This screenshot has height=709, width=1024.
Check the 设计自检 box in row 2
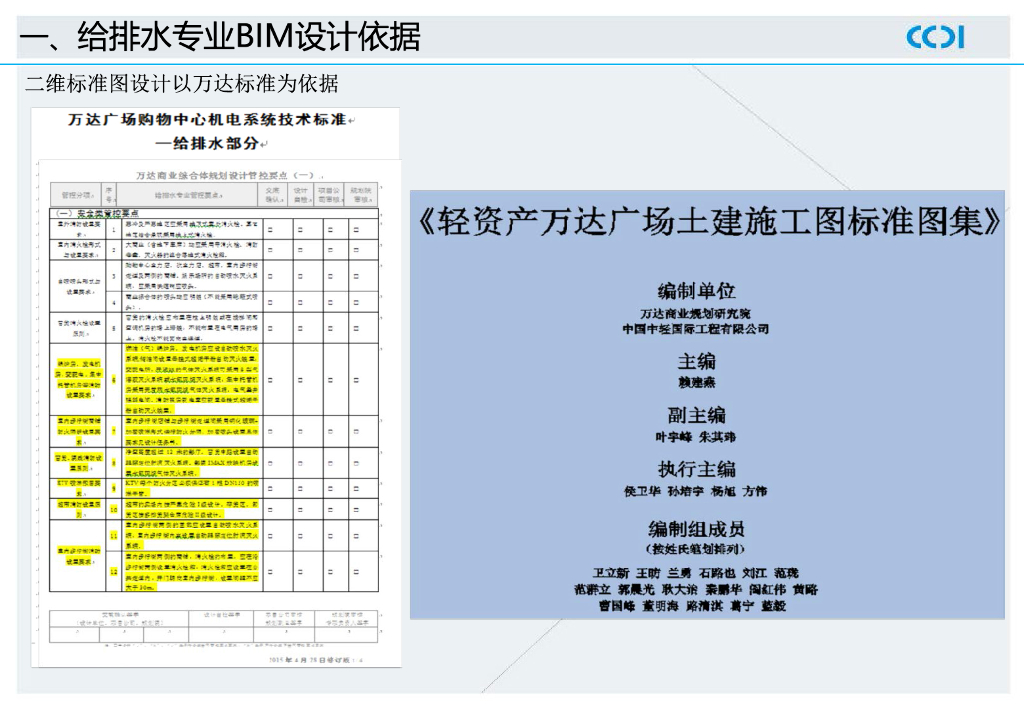tap(300, 250)
